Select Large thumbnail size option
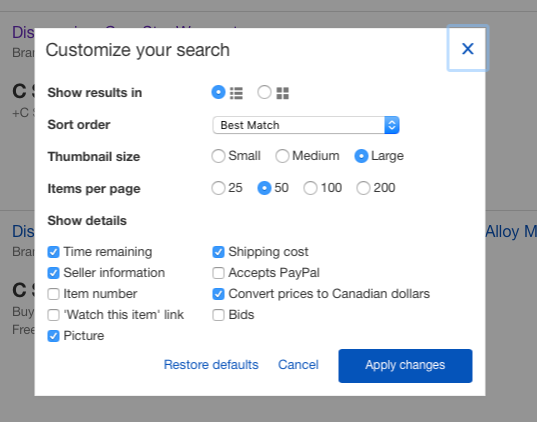The height and width of the screenshot is (422, 537). tap(361, 156)
